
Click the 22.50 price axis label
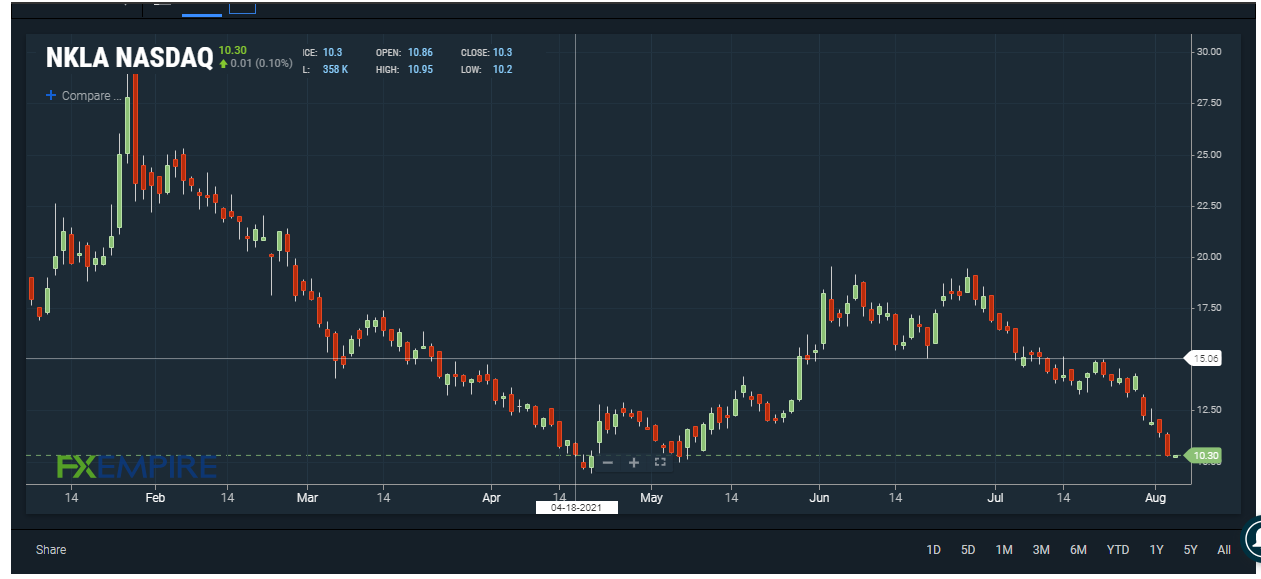tap(1209, 205)
